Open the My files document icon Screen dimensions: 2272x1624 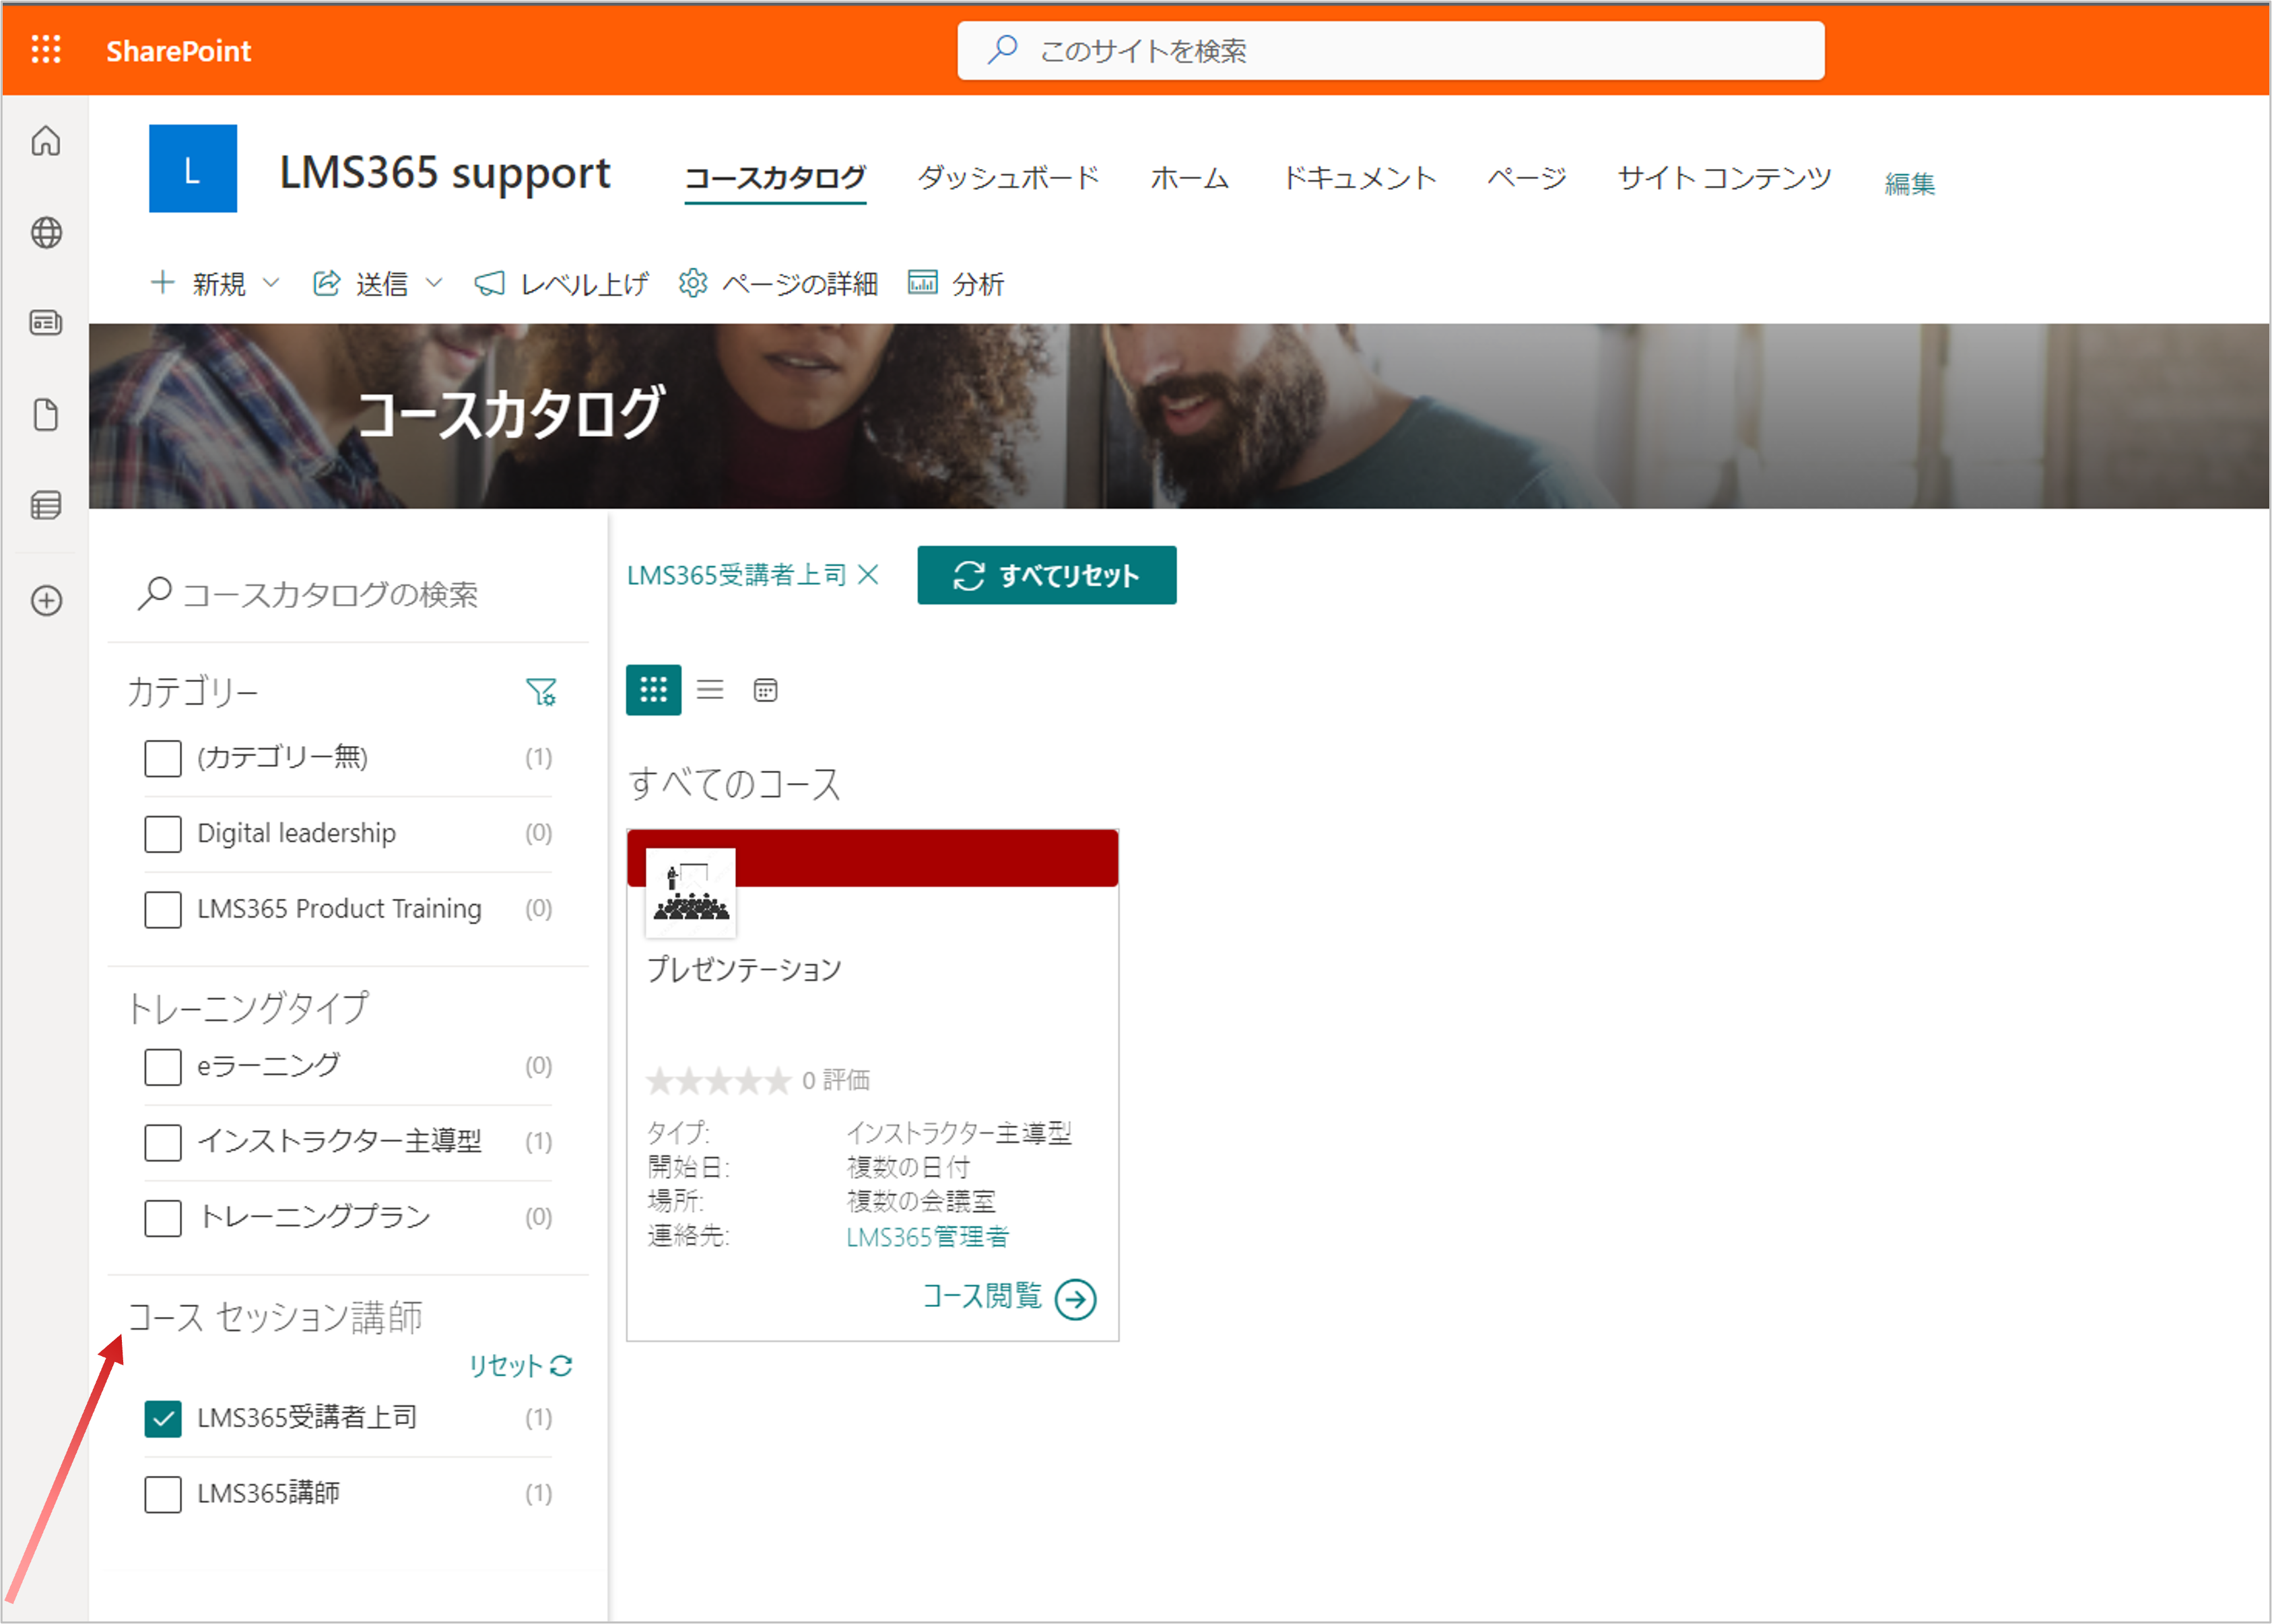(46, 414)
